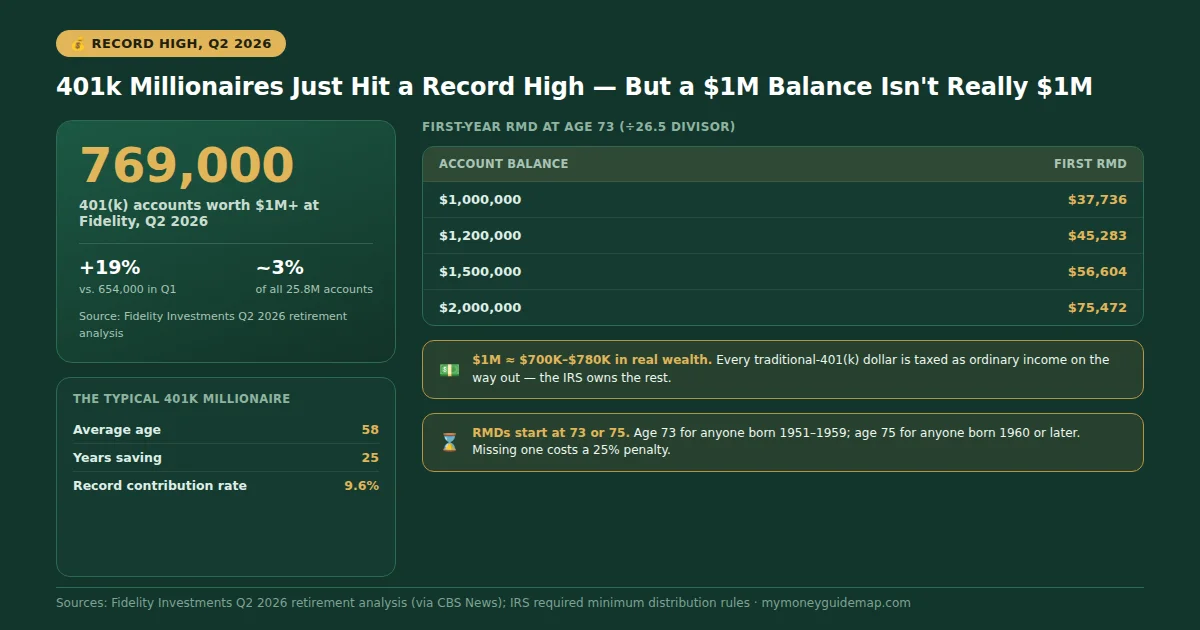Click the mymoneyguidemap.com link in footer
The image size is (1200, 630).
point(836,603)
